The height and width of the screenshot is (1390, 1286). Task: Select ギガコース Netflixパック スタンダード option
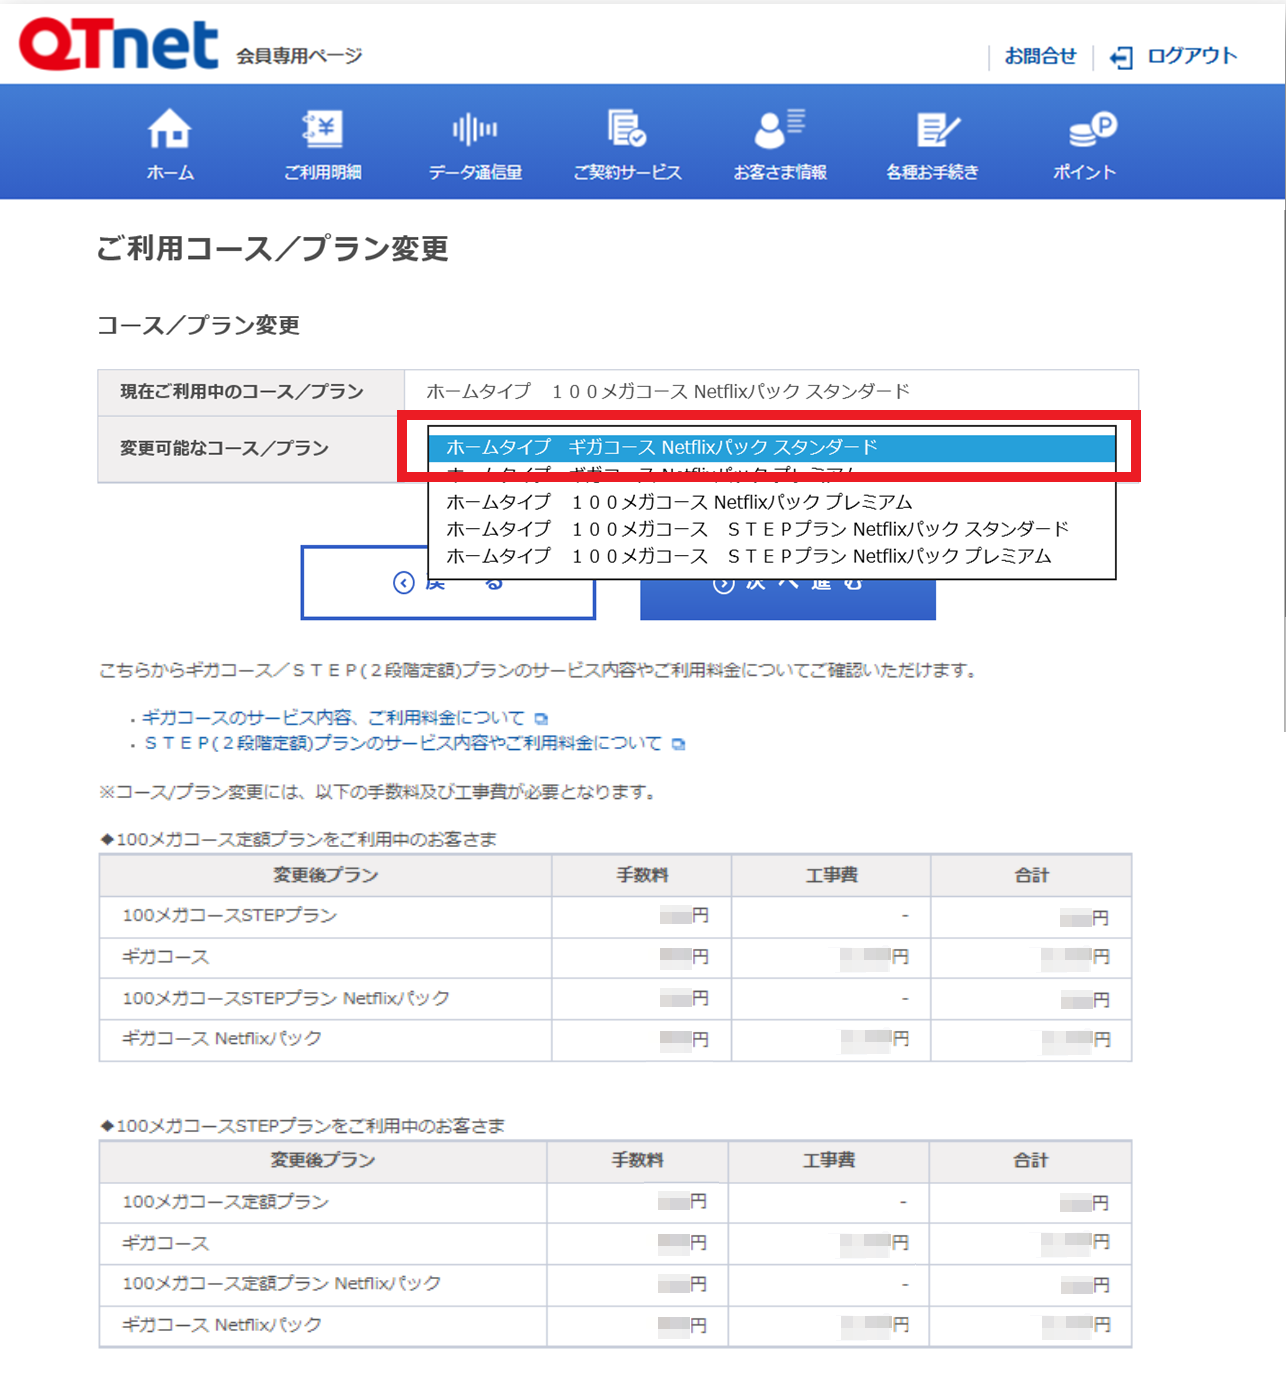pyautogui.click(x=771, y=447)
